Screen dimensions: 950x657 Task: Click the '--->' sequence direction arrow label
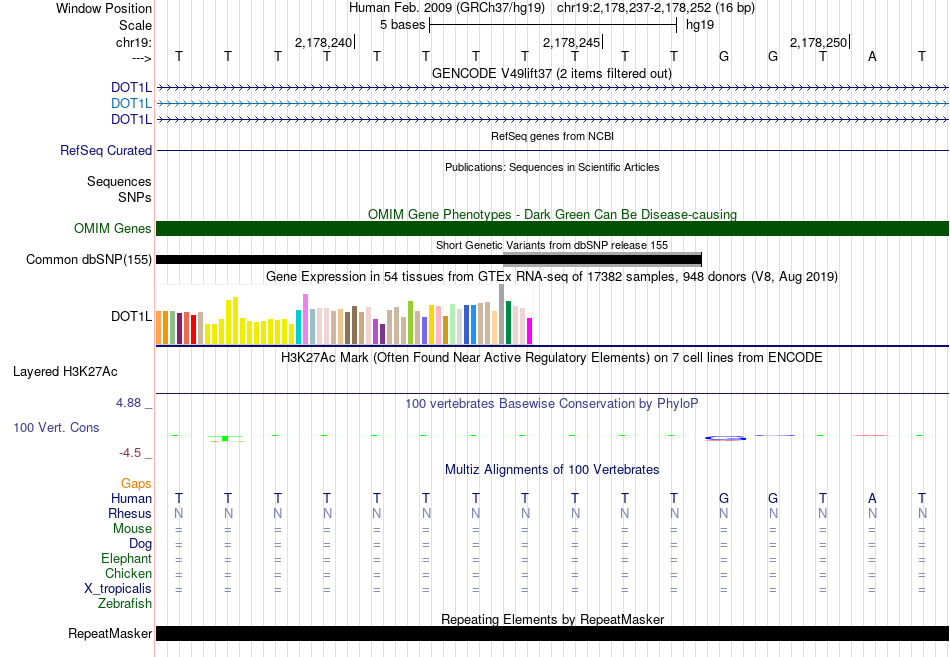point(141,58)
